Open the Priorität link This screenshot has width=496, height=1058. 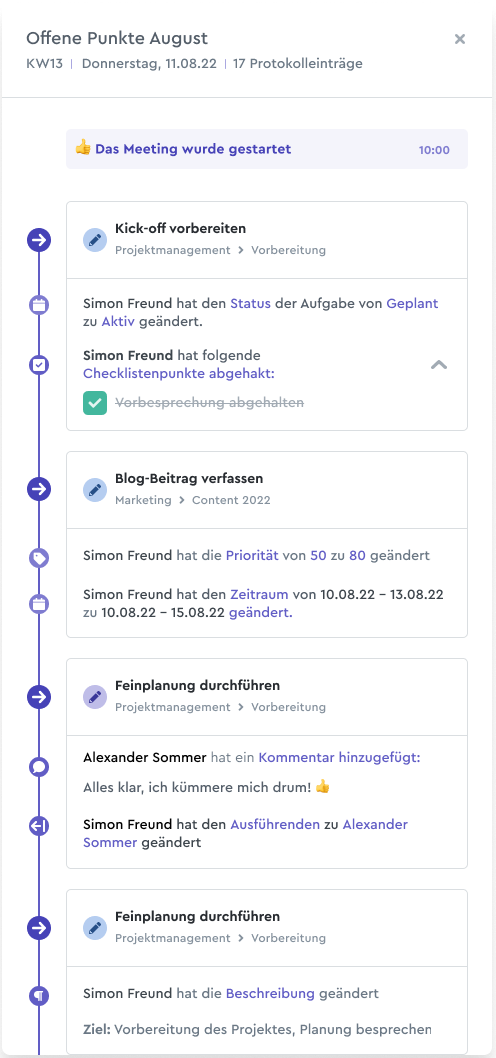[252, 557]
